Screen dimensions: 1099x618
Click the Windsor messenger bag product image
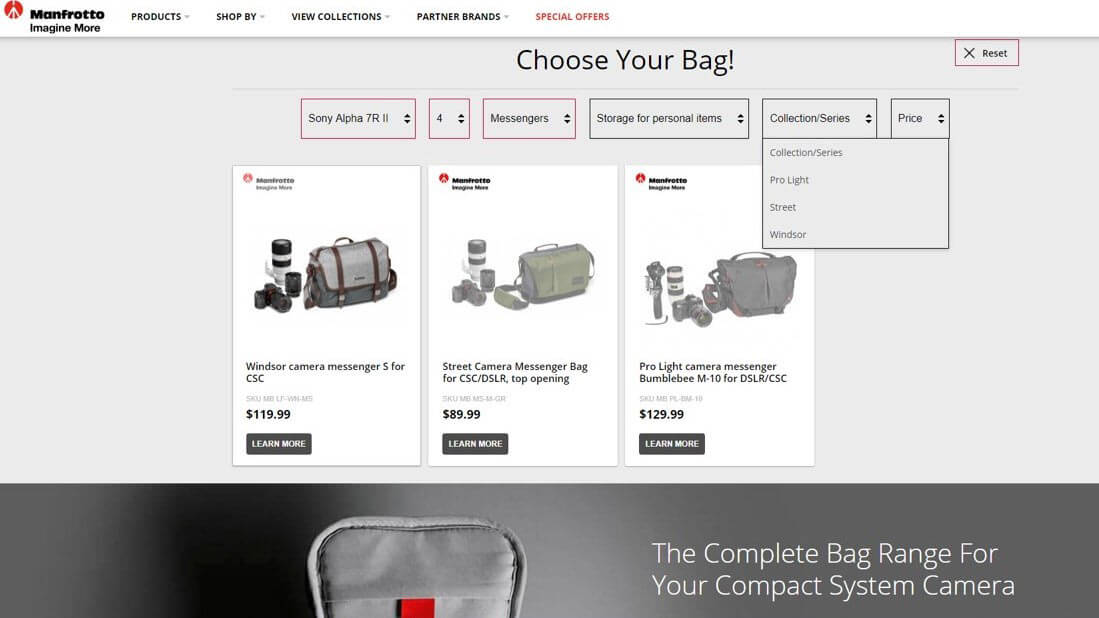tap(326, 275)
